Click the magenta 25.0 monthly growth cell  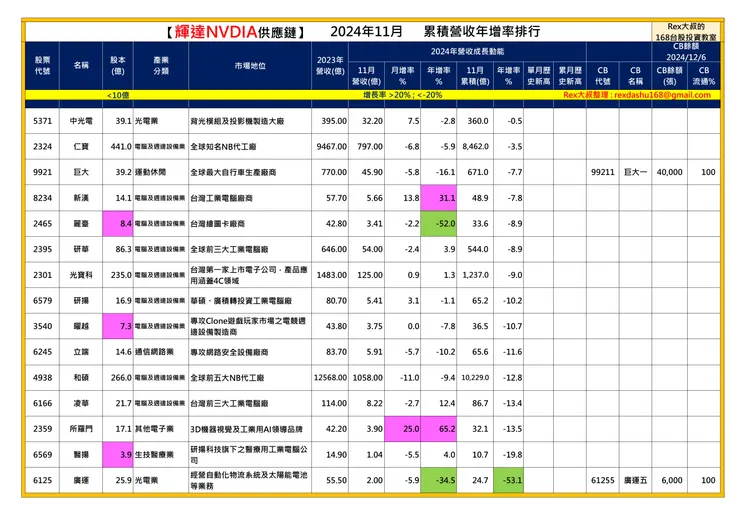click(x=403, y=429)
